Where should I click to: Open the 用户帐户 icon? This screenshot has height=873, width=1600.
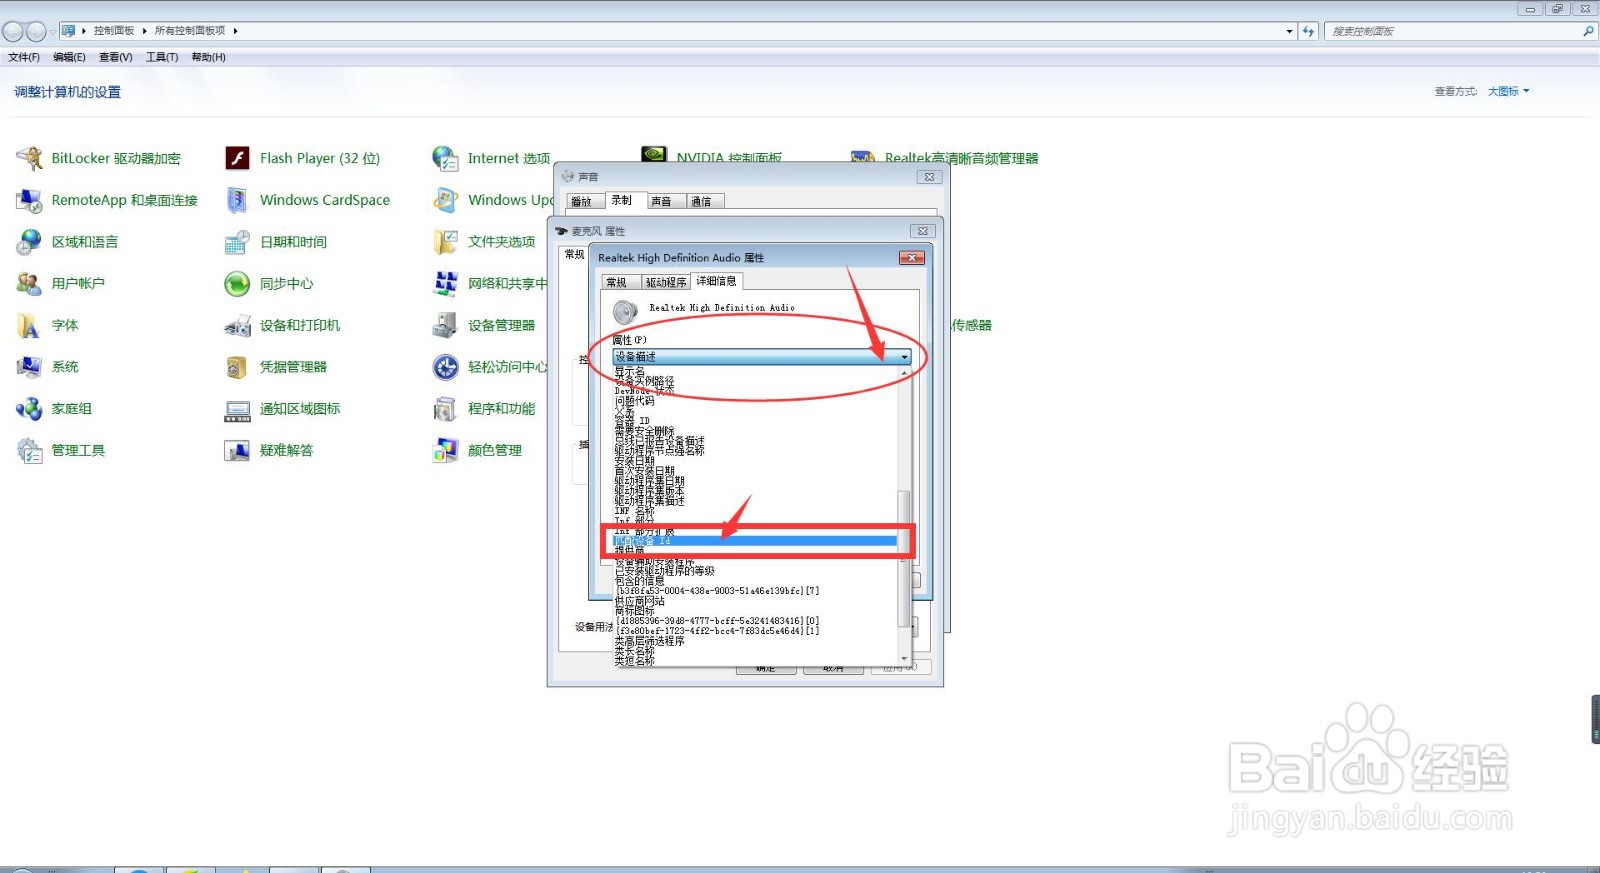pyautogui.click(x=29, y=284)
